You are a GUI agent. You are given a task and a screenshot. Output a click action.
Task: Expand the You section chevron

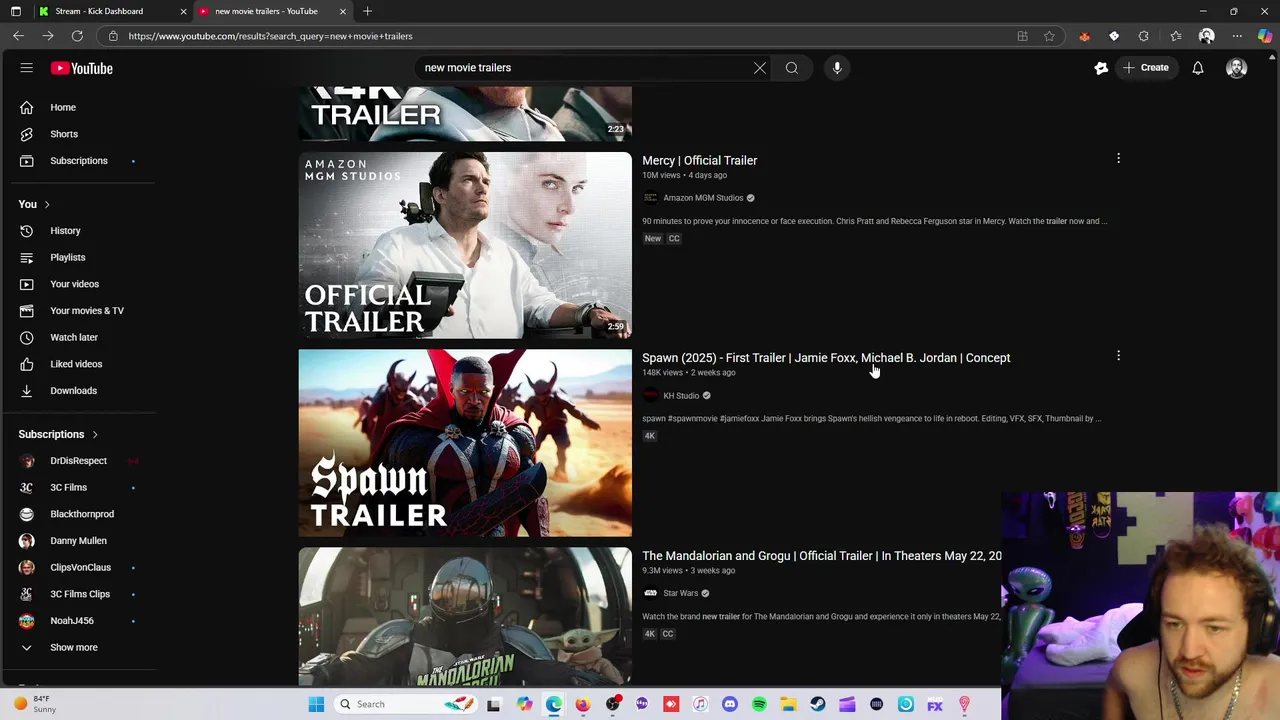46,204
